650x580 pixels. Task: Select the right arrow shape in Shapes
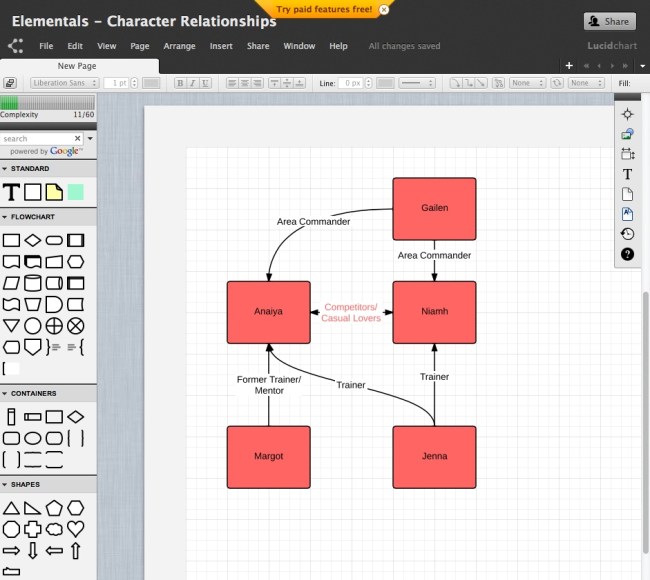coord(11,550)
